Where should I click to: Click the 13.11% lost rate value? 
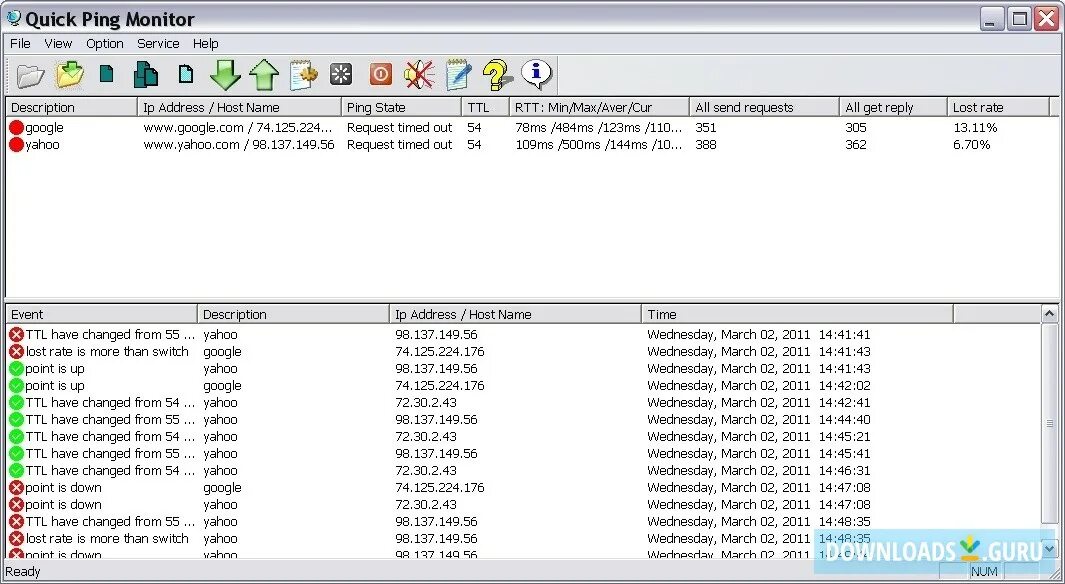tap(975, 128)
